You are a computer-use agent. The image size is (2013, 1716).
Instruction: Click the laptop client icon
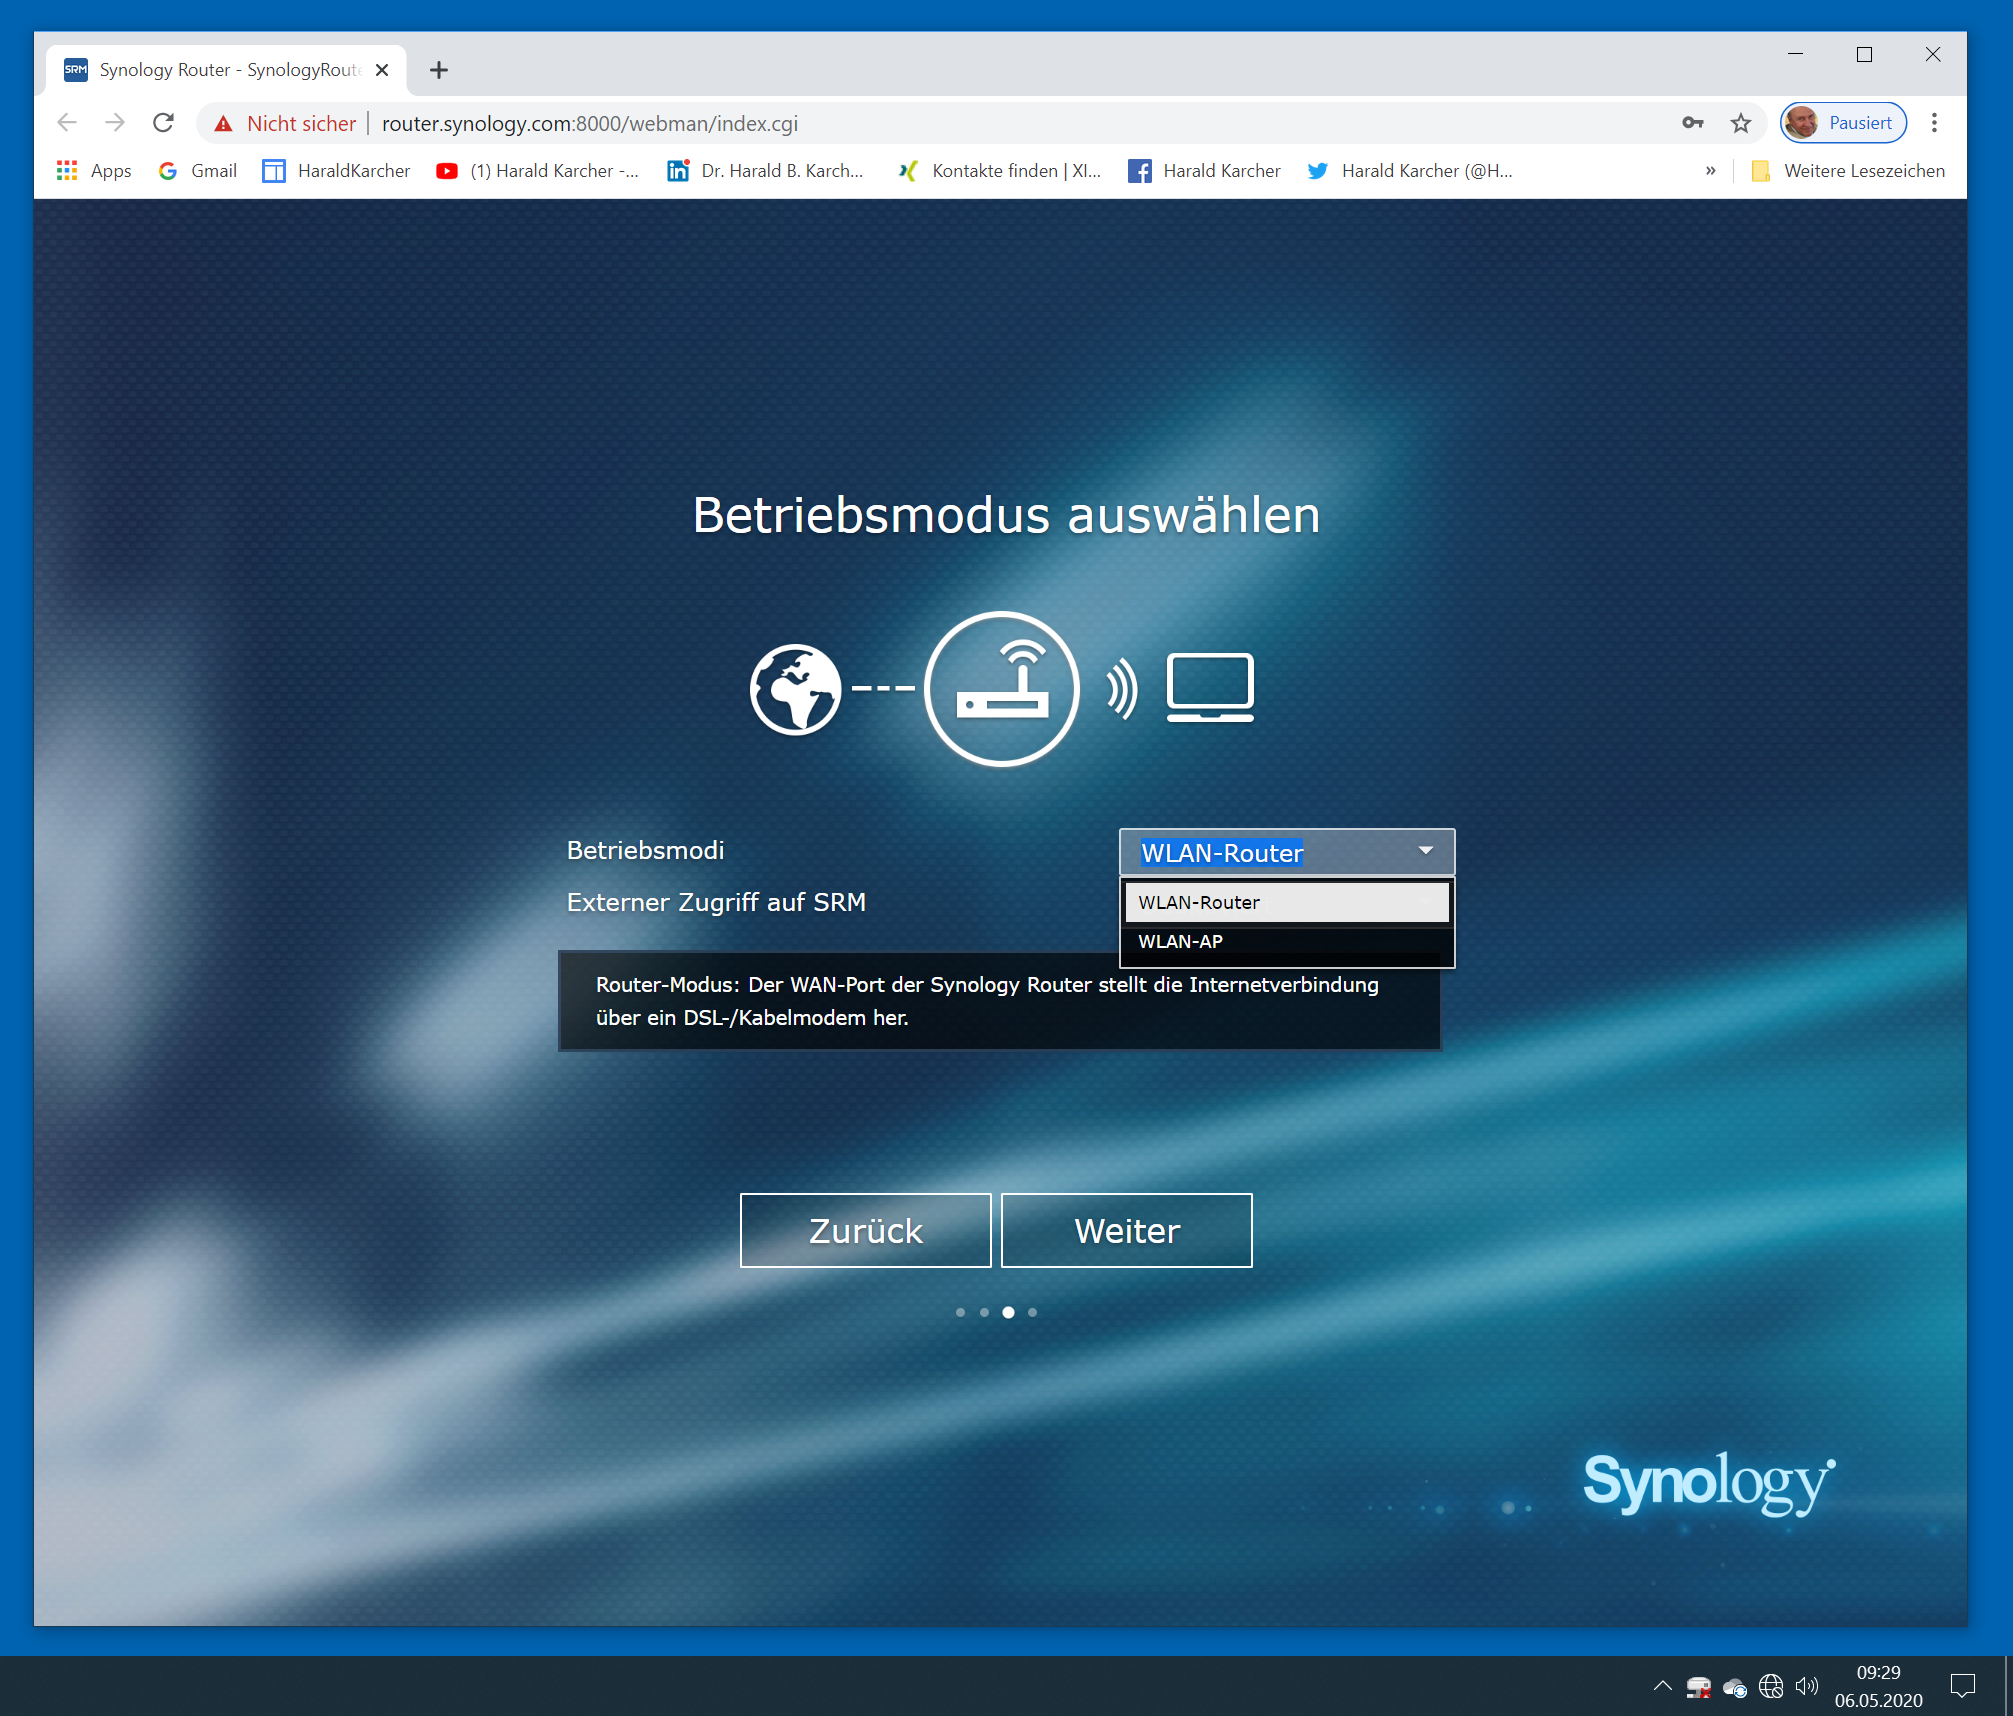pyautogui.click(x=1210, y=687)
